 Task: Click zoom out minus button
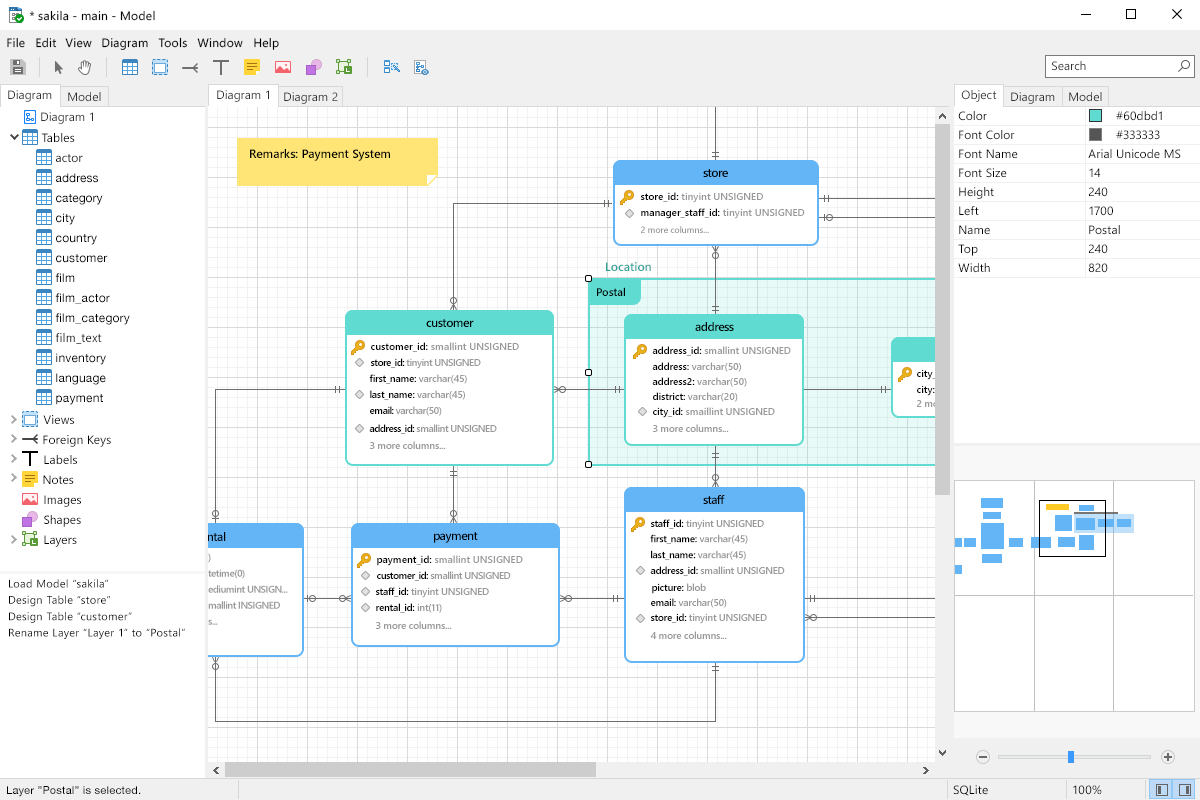click(x=983, y=757)
